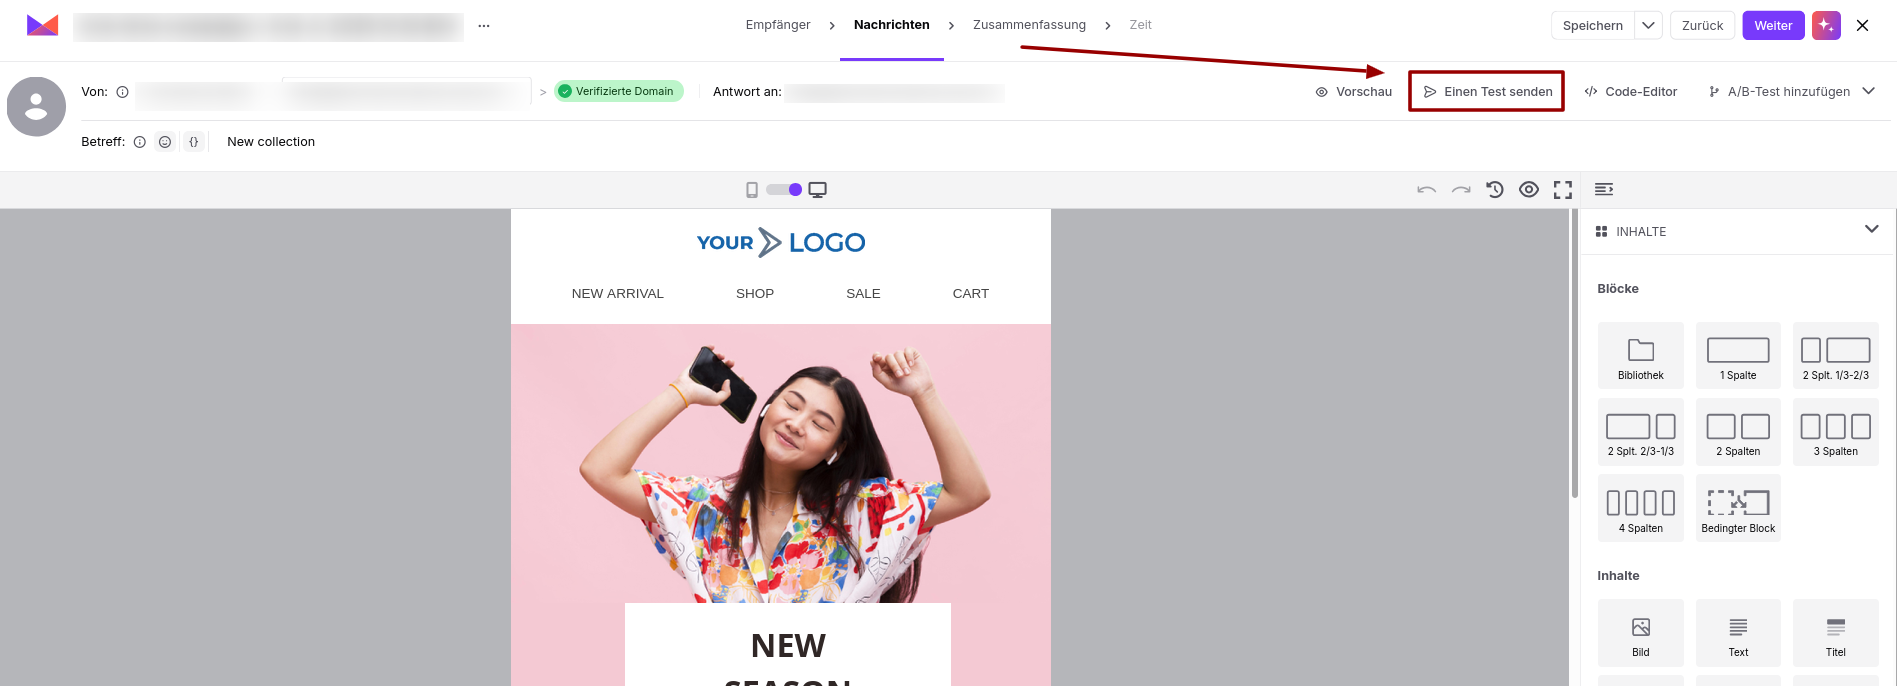Select the 3 Spalten block

(x=1836, y=432)
